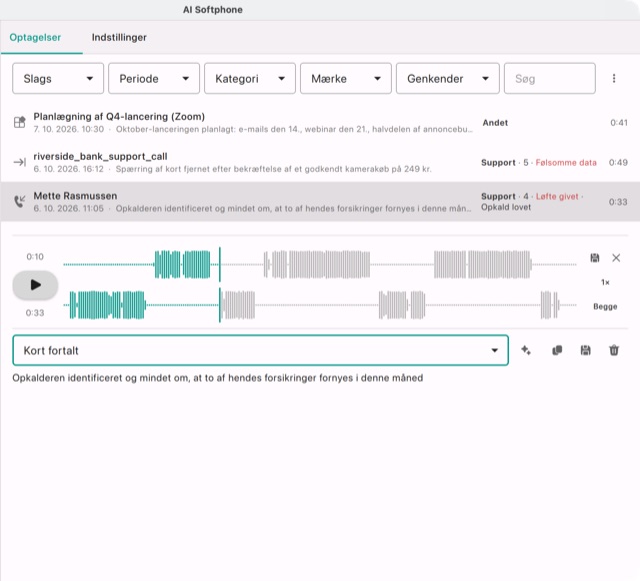This screenshot has width=640, height=581.
Task: Click the 7. 10. 2026. 10:30 timestamp
Action: tap(69, 129)
